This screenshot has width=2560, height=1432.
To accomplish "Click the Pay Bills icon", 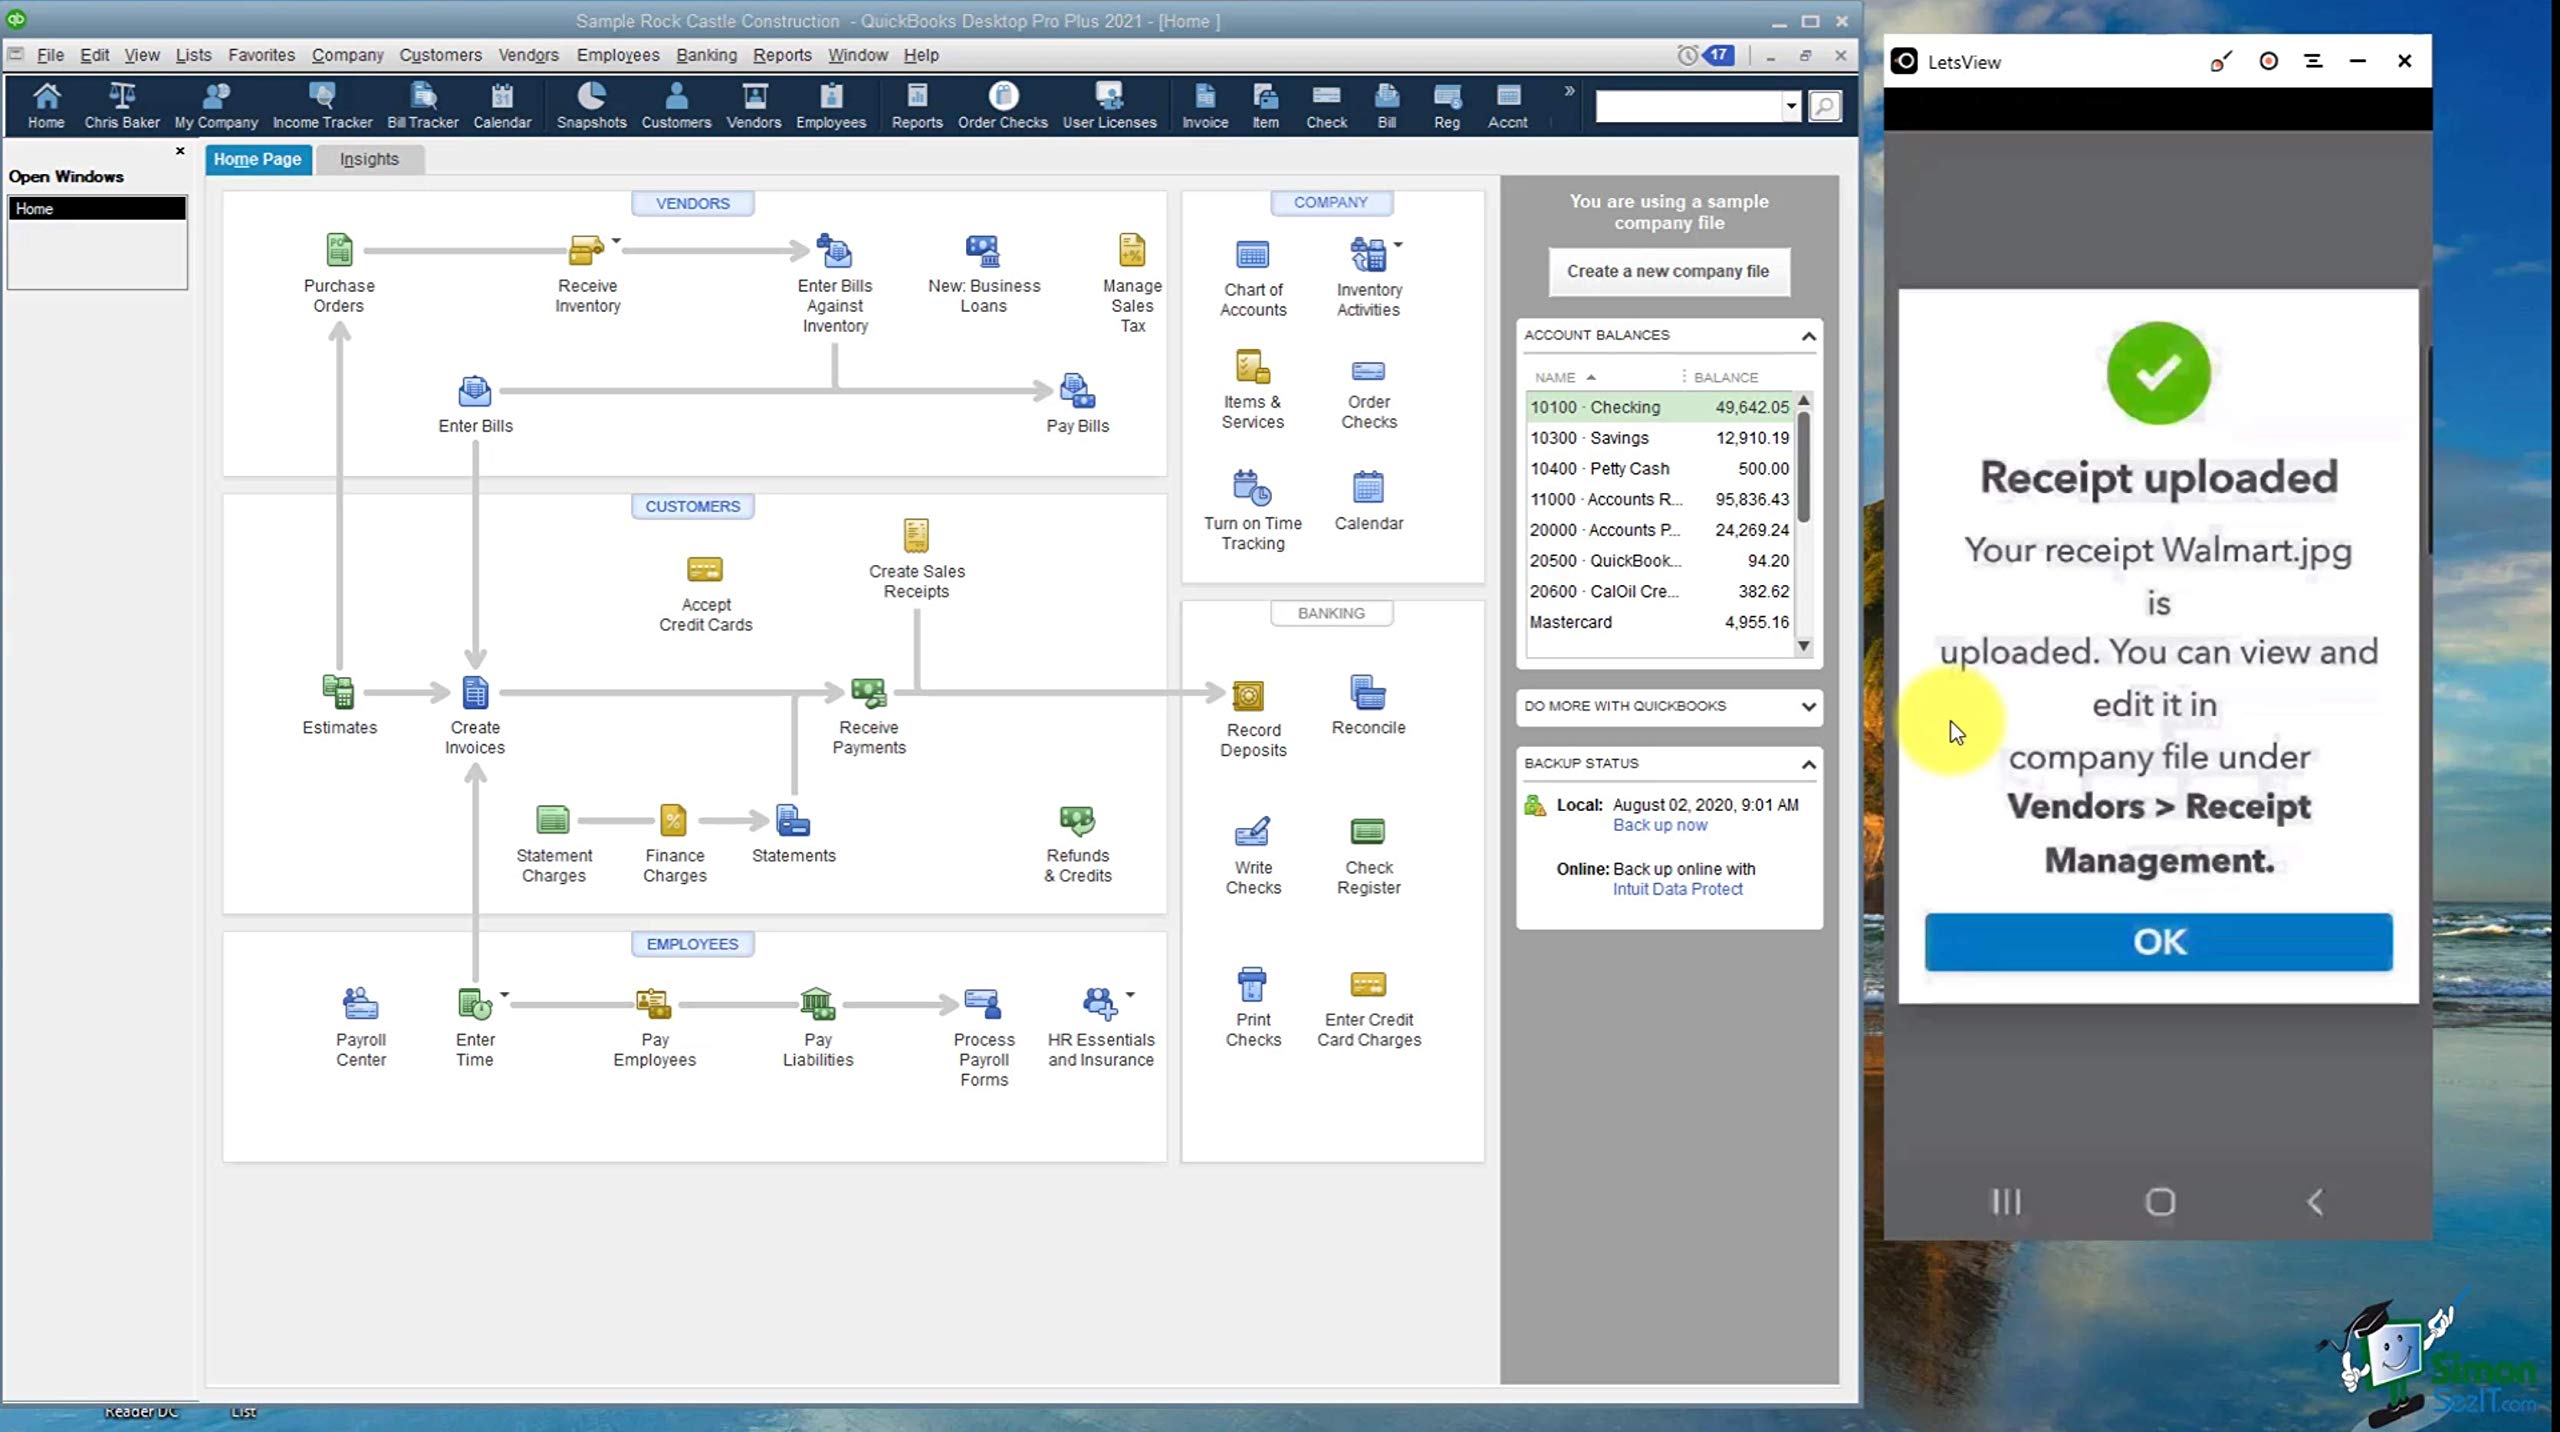I will 1077,390.
